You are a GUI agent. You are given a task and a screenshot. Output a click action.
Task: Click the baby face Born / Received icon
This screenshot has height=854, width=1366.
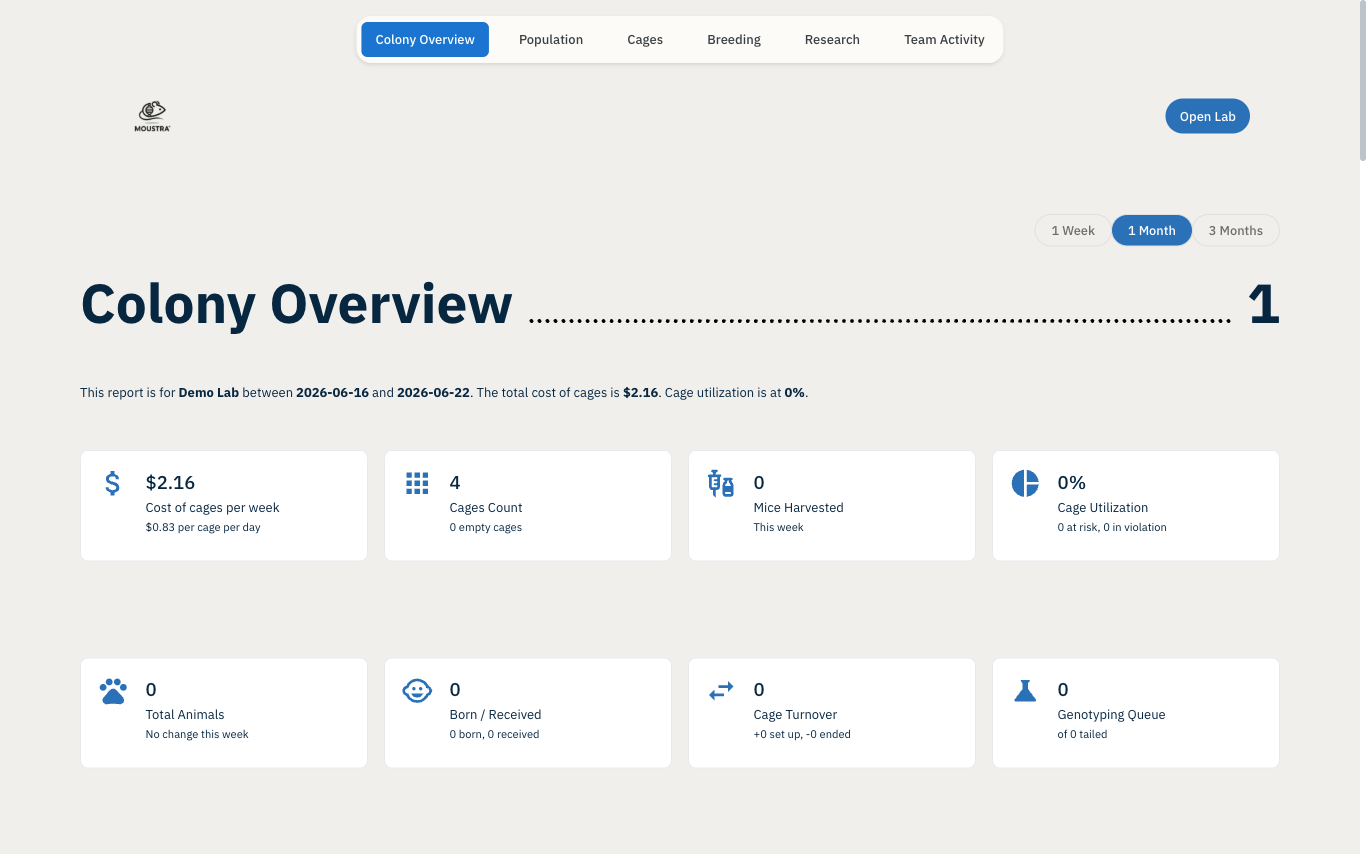[x=417, y=690]
